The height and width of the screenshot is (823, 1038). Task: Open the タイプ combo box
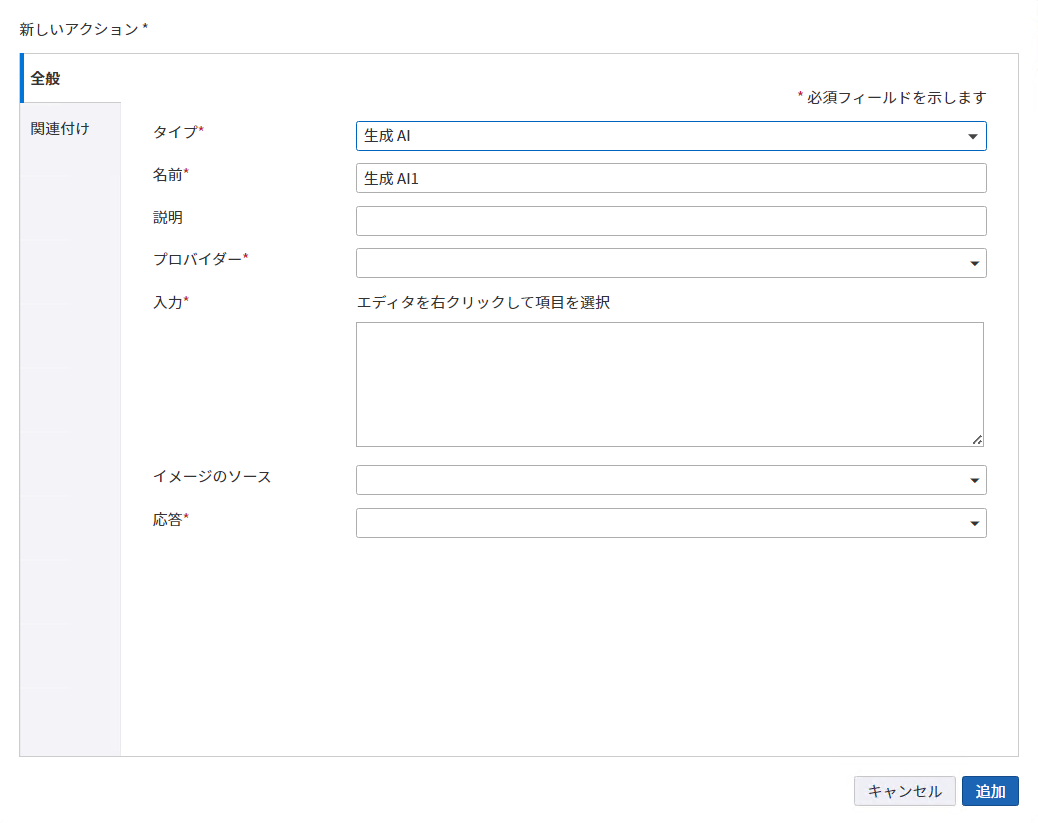point(670,136)
